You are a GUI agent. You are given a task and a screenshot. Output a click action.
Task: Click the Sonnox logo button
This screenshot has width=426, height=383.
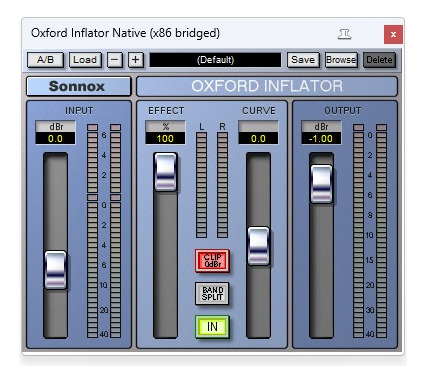tap(78, 86)
